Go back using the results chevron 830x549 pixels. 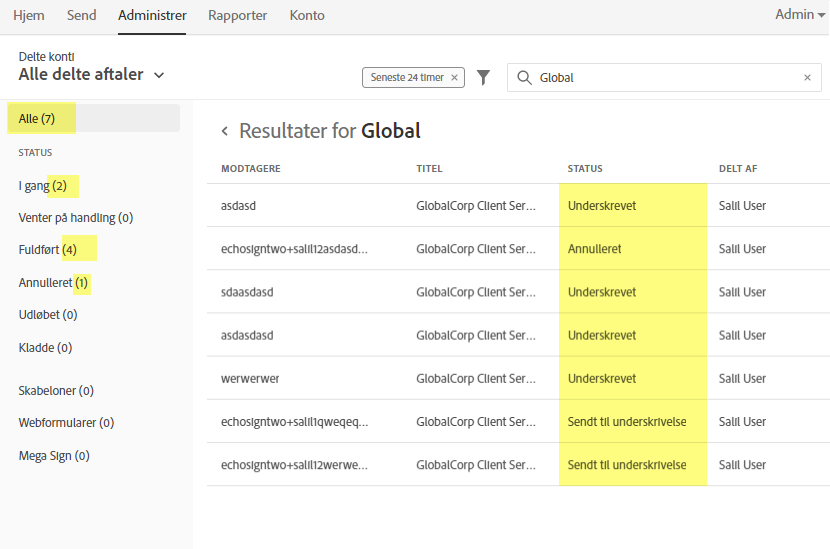tap(225, 131)
